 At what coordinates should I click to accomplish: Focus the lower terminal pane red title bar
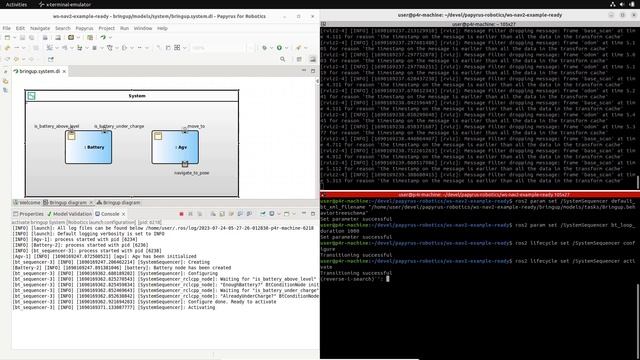(x=480, y=195)
